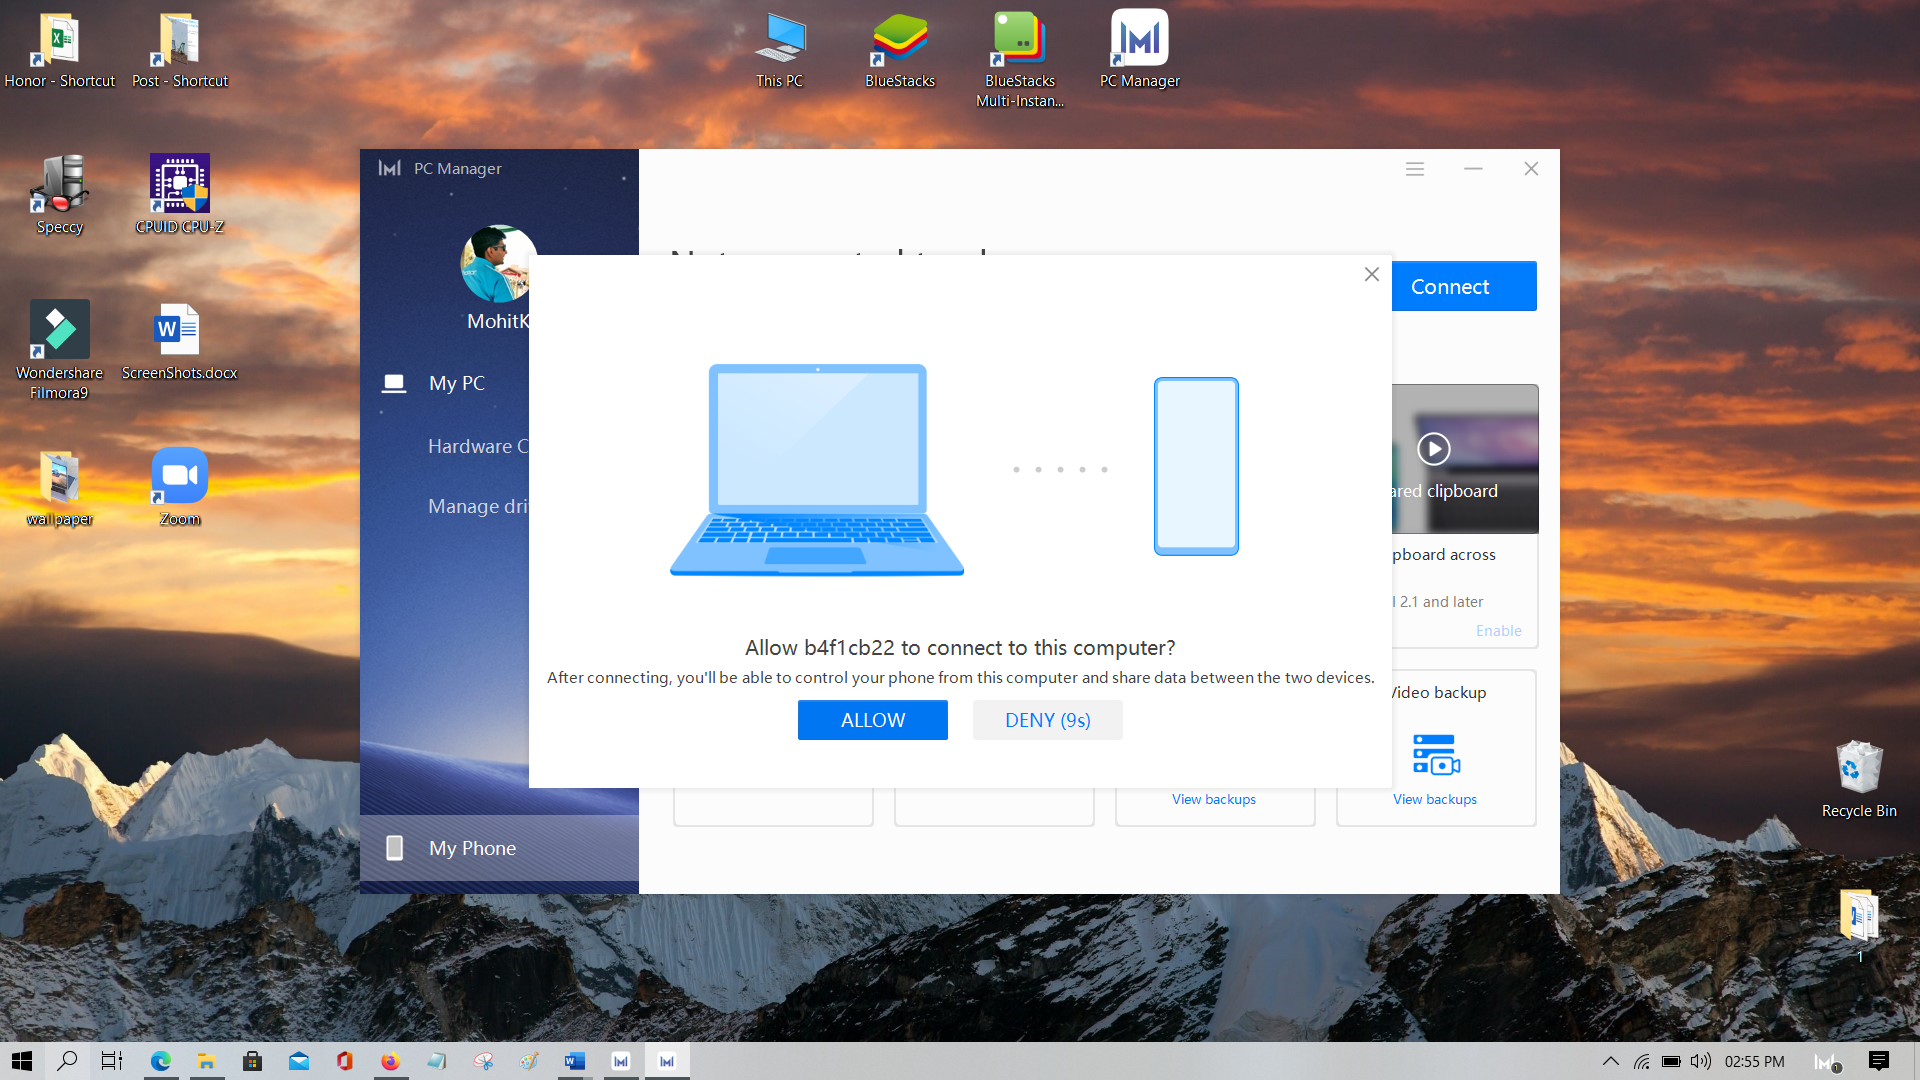Open View backups under Video backup
The width and height of the screenshot is (1920, 1080).
[1434, 799]
